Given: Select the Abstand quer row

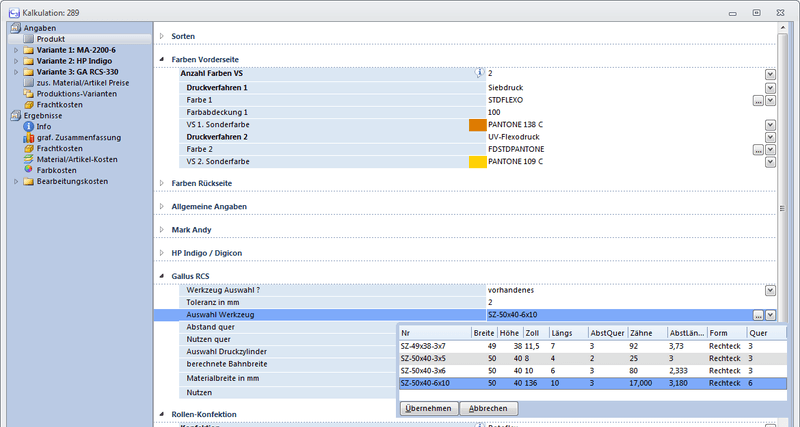Looking at the screenshot, I should click(289, 327).
